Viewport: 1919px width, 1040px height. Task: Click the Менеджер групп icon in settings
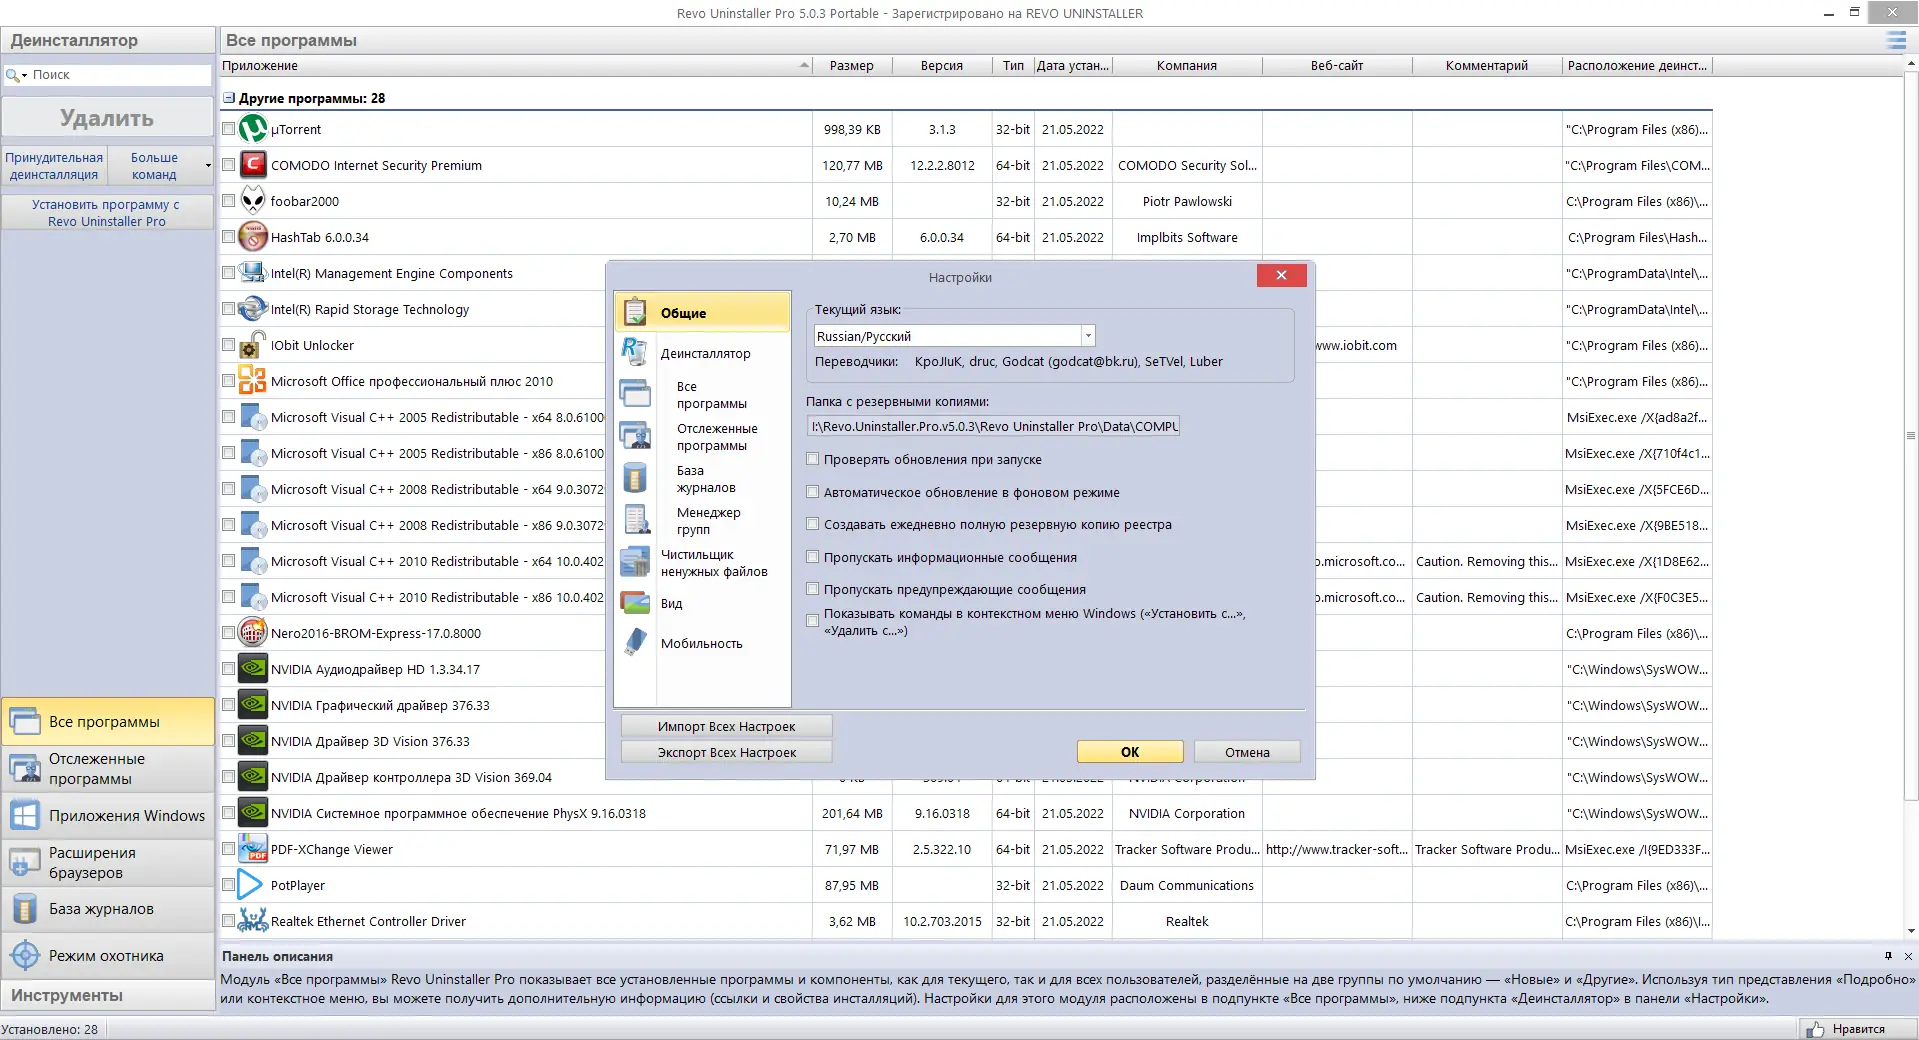coord(635,520)
